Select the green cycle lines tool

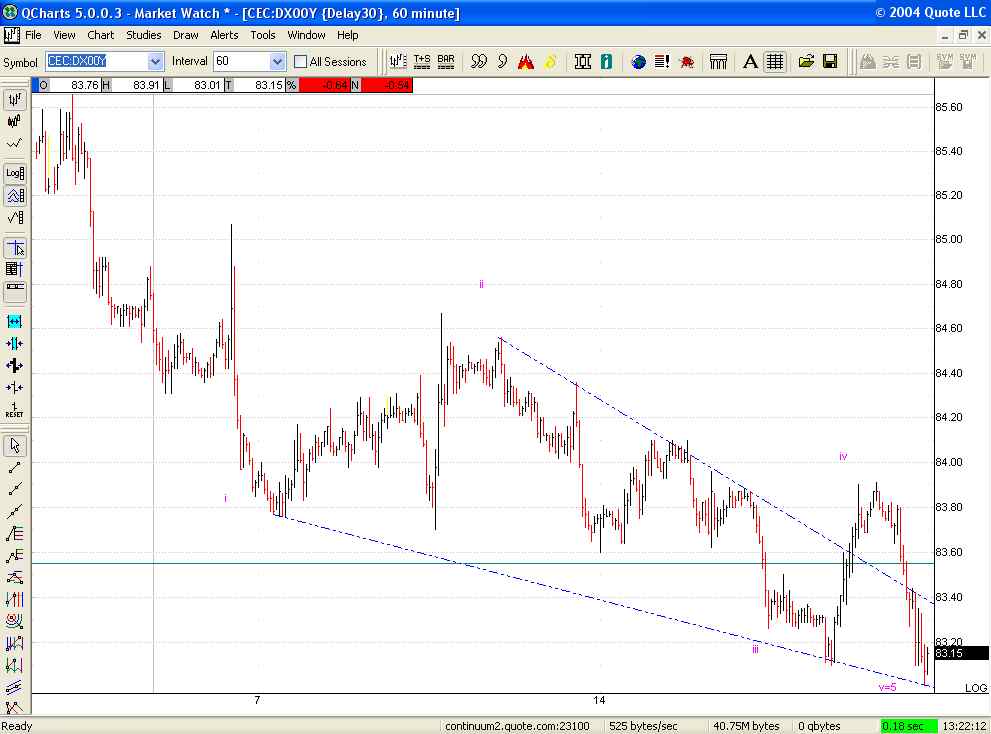tap(14, 664)
